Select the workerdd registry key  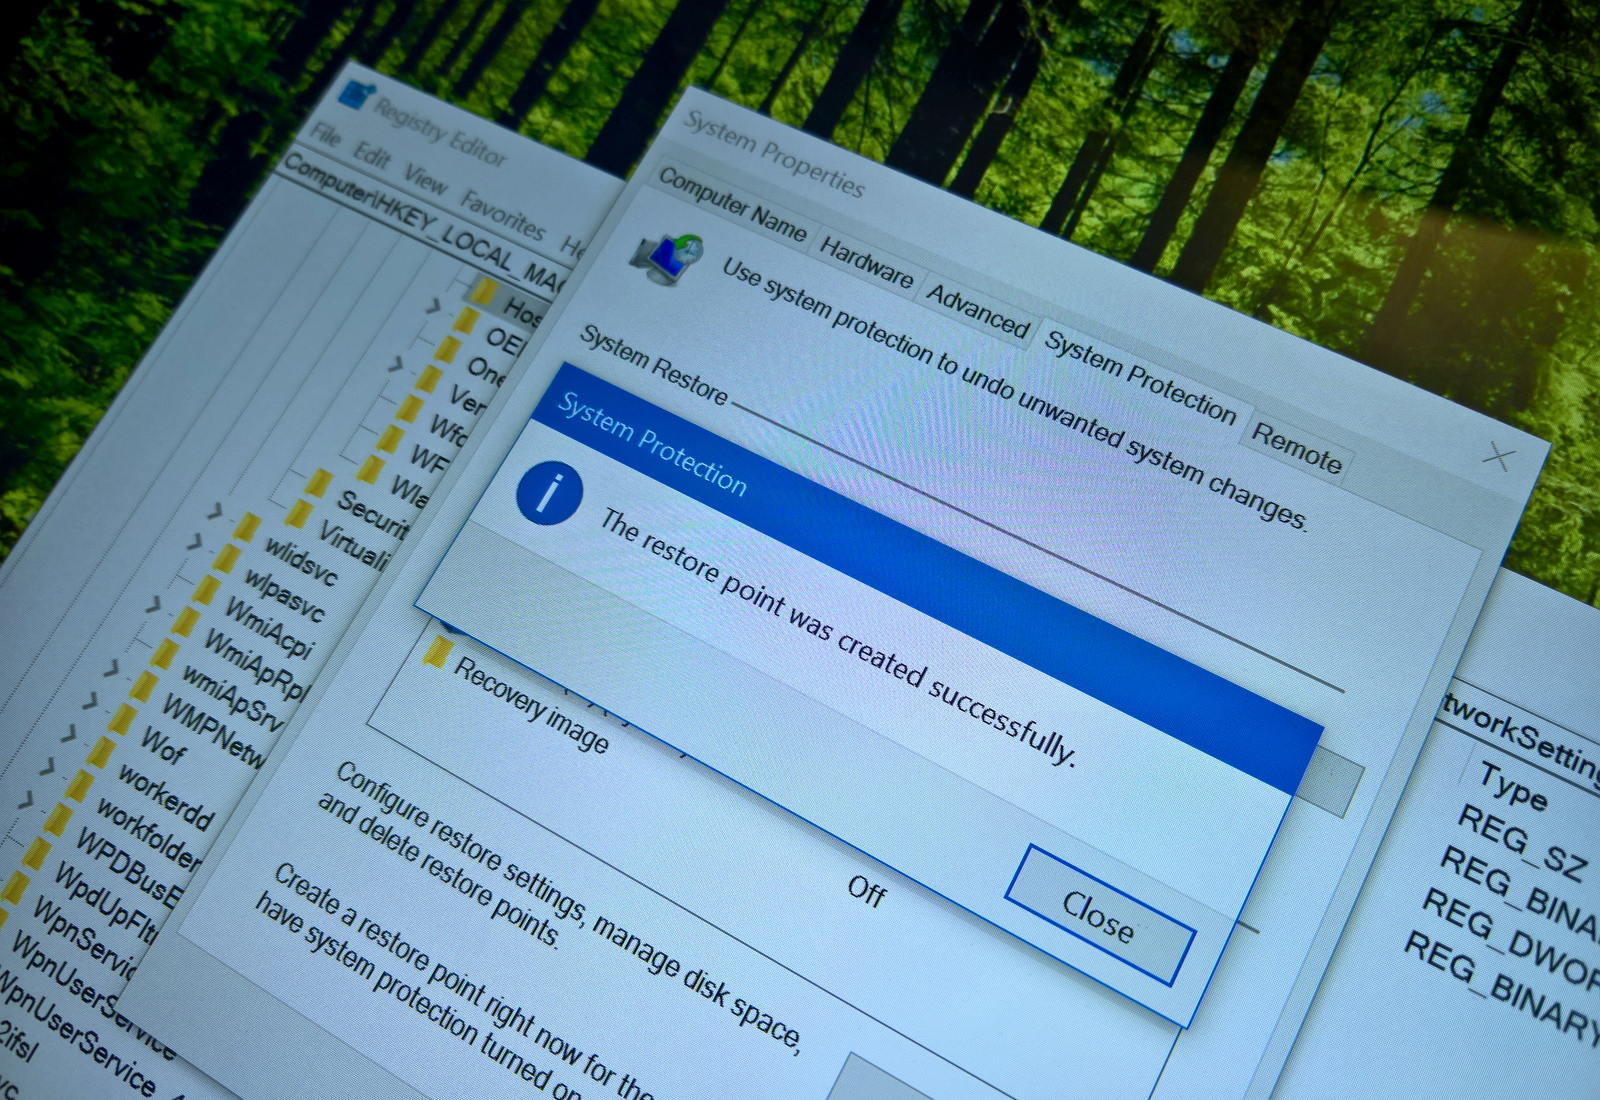[x=165, y=797]
